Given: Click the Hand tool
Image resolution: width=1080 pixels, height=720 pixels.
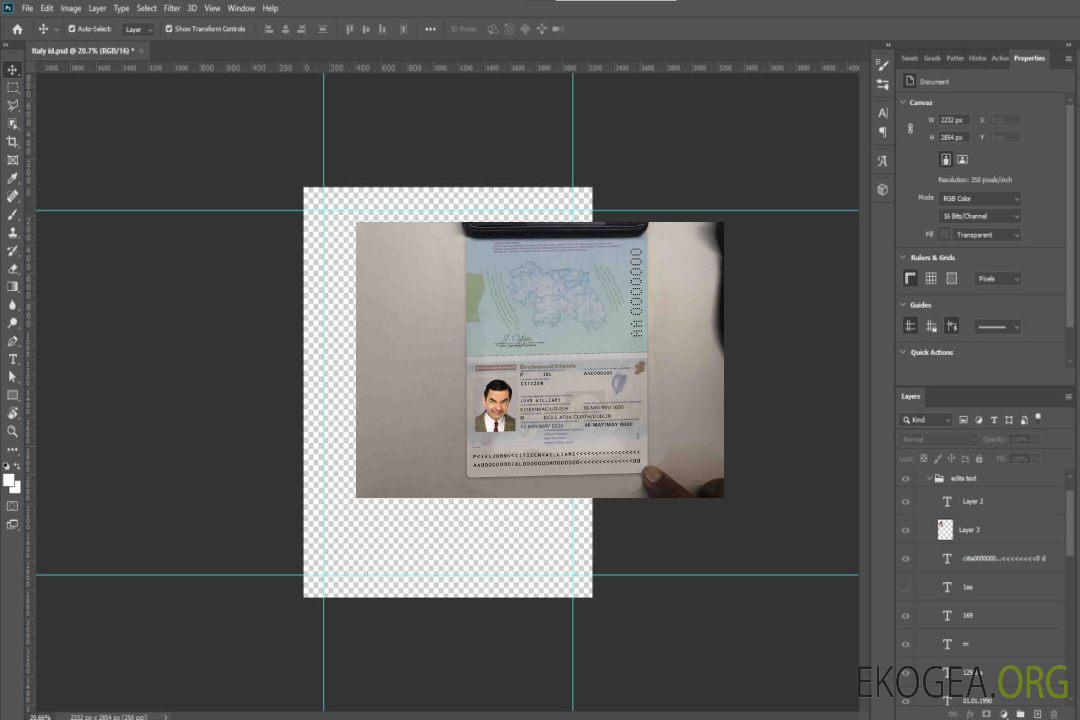Looking at the screenshot, I should pos(13,413).
